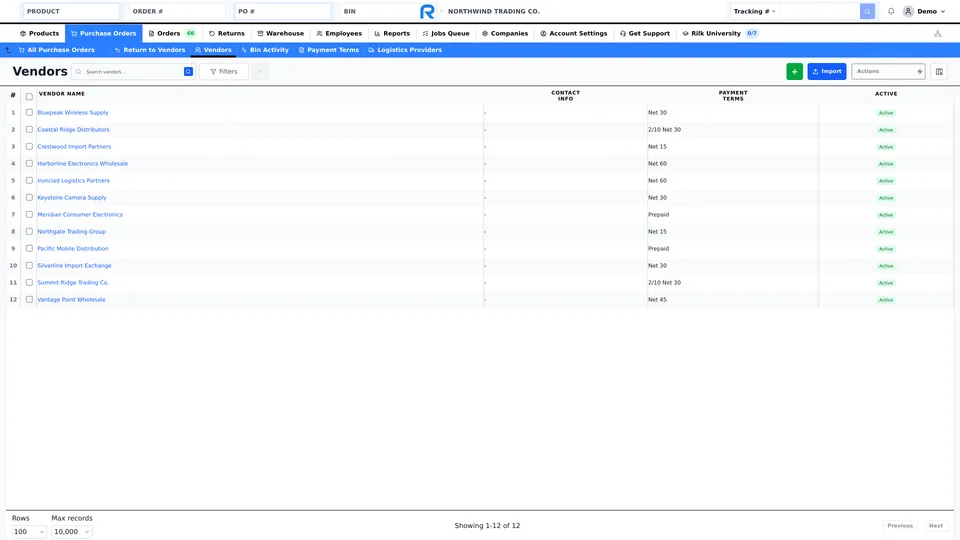Click the notification bell icon

point(891,11)
